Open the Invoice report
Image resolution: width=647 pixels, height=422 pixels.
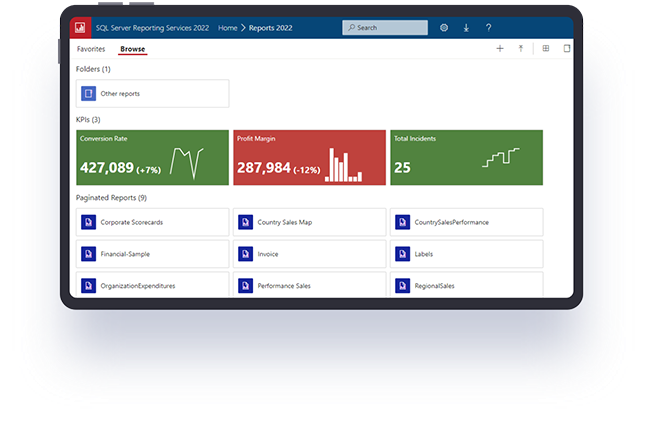click(x=309, y=254)
